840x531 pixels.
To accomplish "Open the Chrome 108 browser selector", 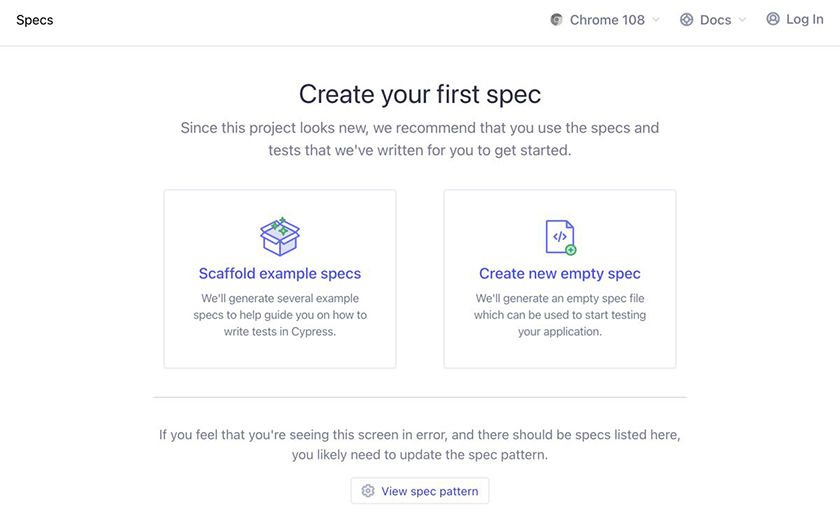I will click(x=607, y=20).
